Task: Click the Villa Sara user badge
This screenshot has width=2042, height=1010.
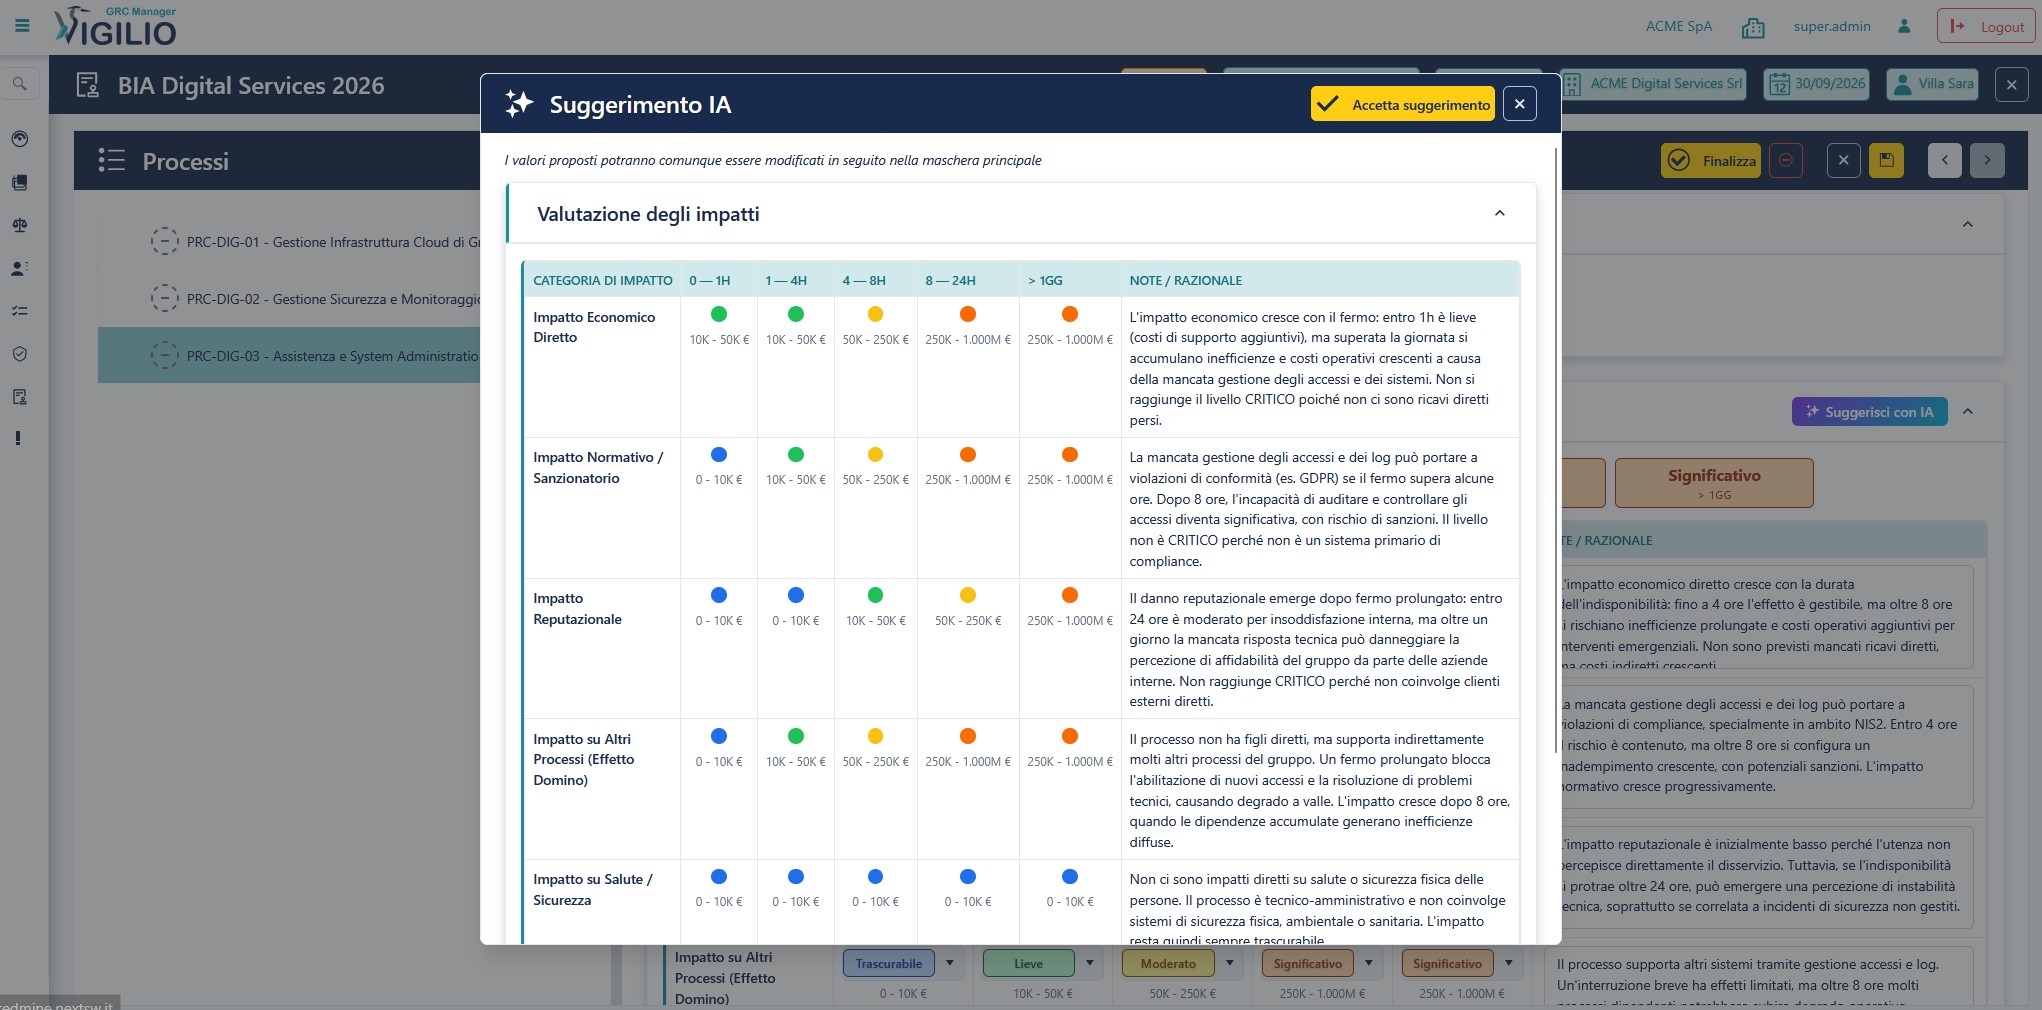Action: (1933, 84)
